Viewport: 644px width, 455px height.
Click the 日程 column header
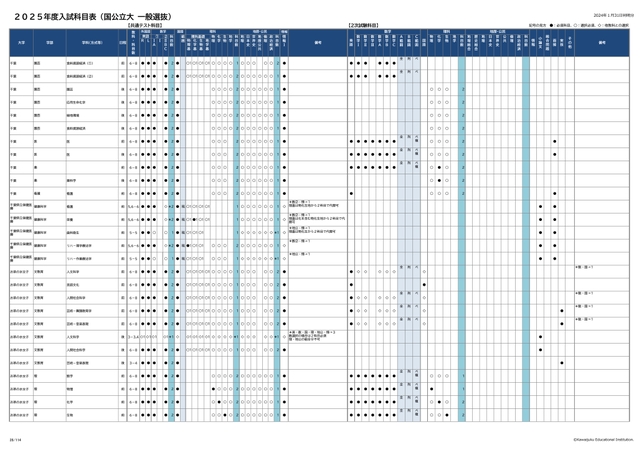coord(121,43)
